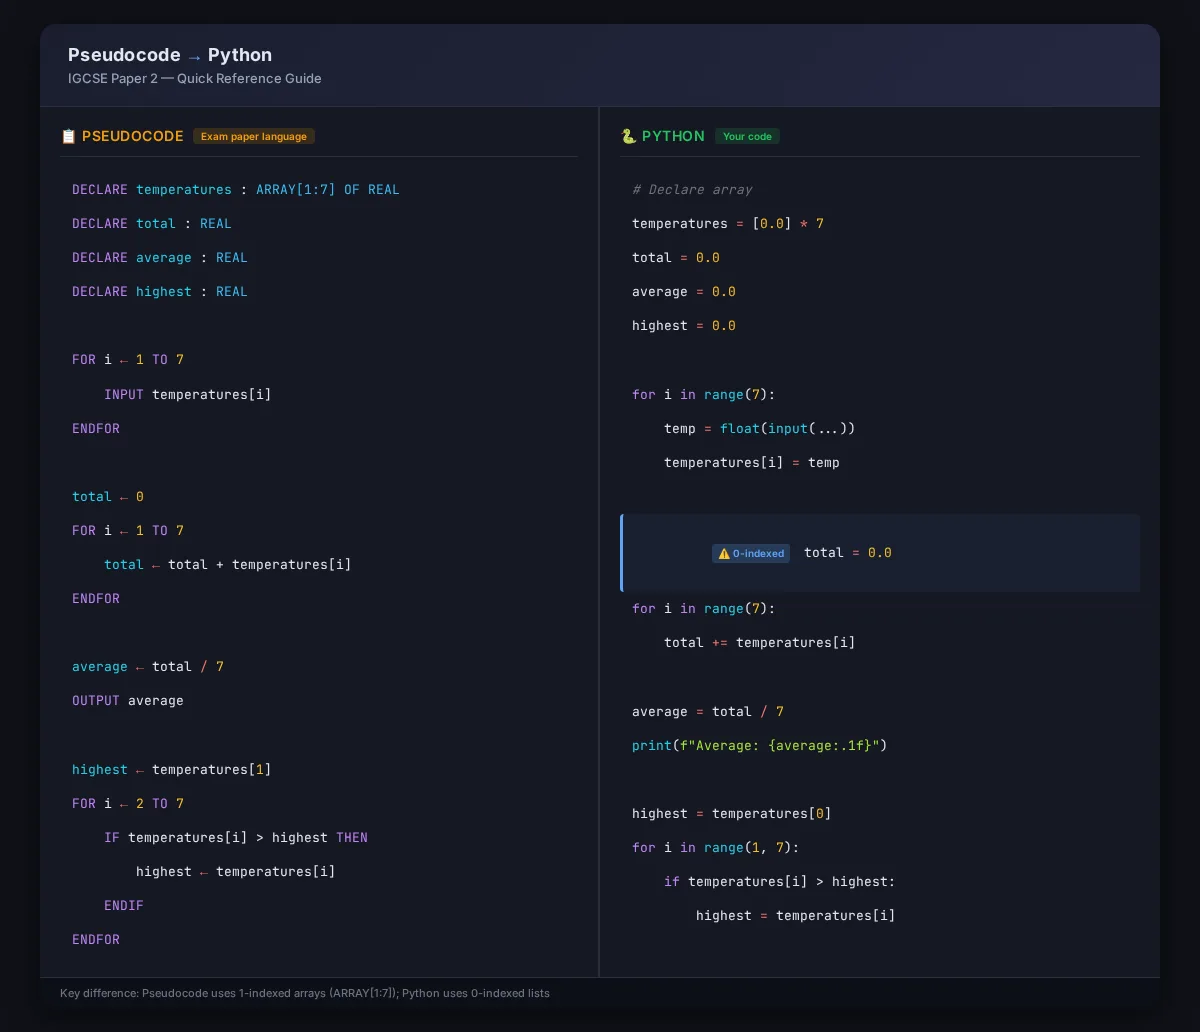Viewport: 1200px width, 1032px height.
Task: Click 'OUTPUT average' line
Action: pos(128,701)
